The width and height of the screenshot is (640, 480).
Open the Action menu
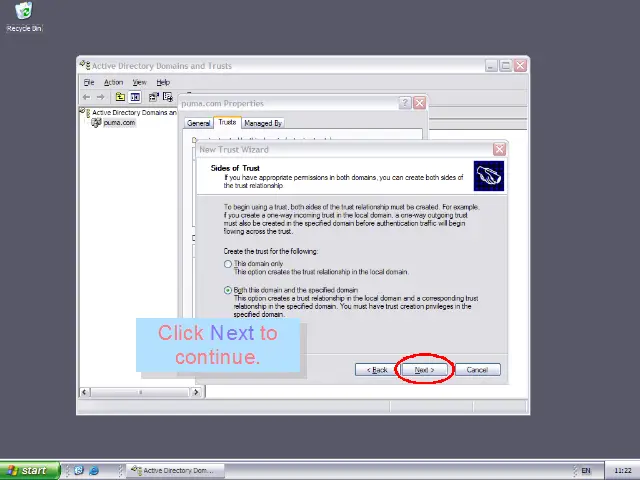point(113,82)
